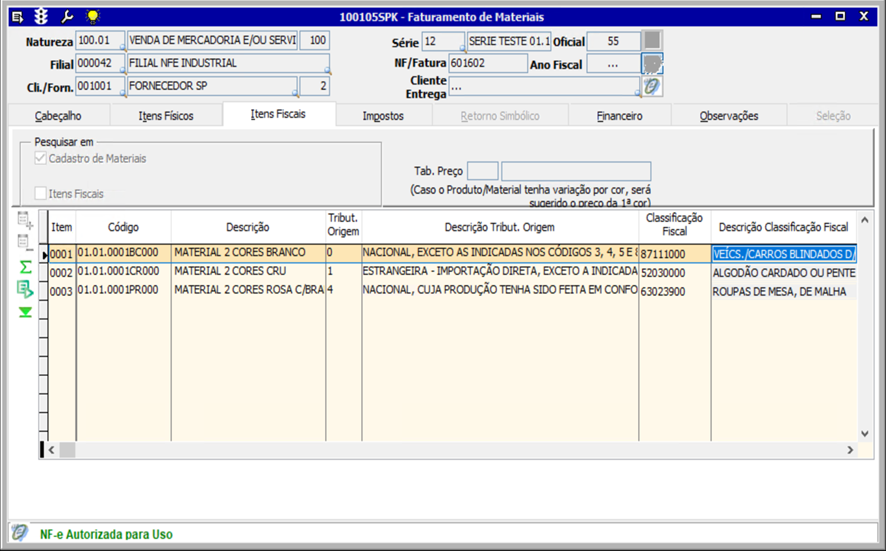
Task: Click classification cell 87111000
Action: click(675, 254)
